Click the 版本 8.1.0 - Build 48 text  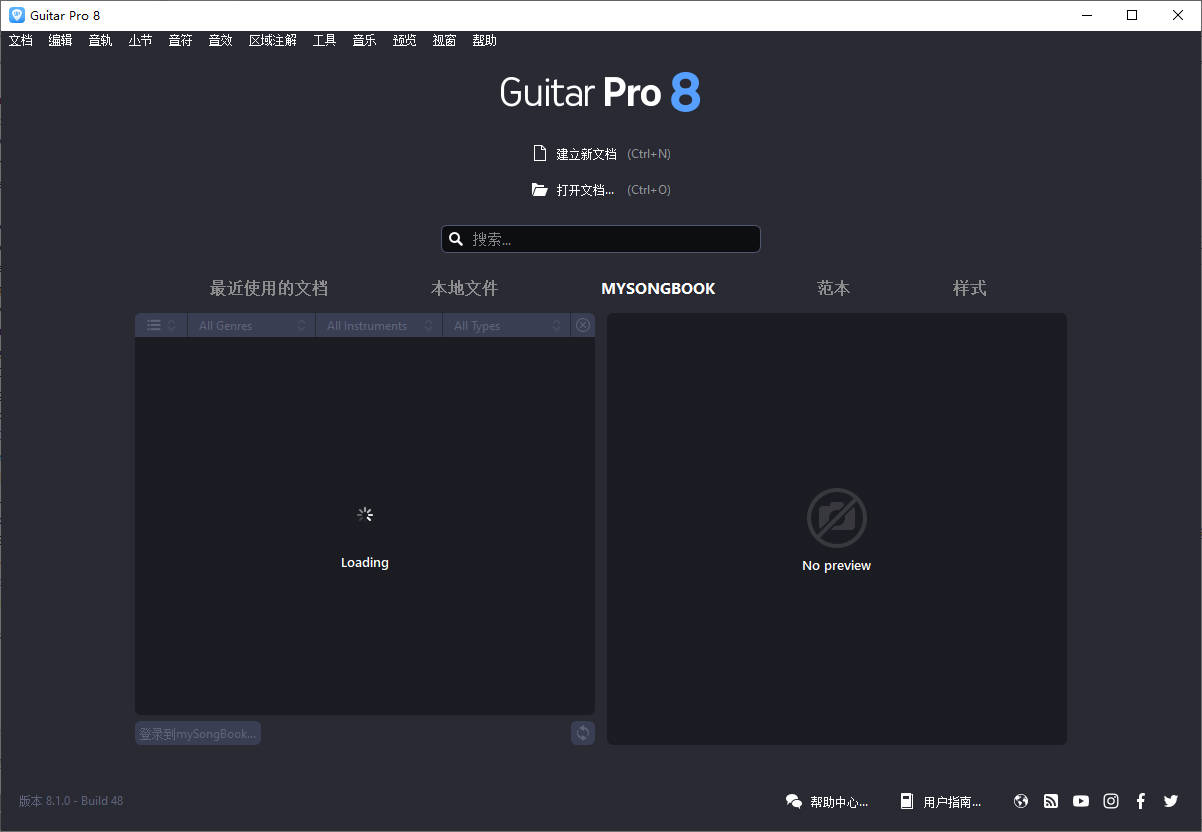click(71, 801)
